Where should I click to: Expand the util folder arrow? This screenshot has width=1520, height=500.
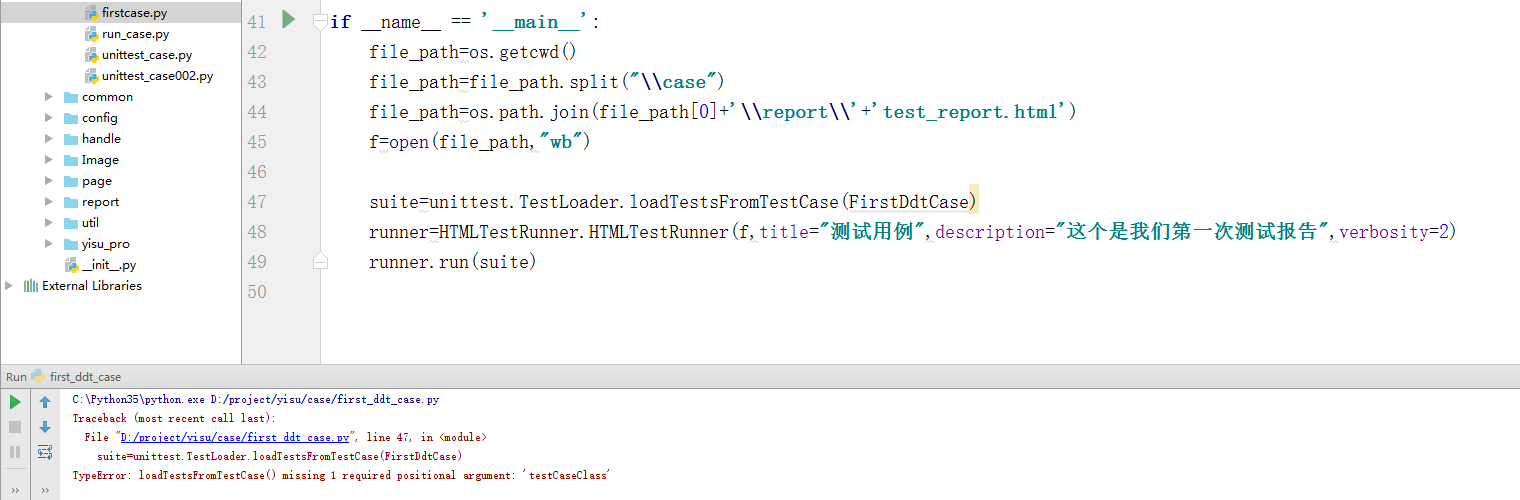coord(49,223)
